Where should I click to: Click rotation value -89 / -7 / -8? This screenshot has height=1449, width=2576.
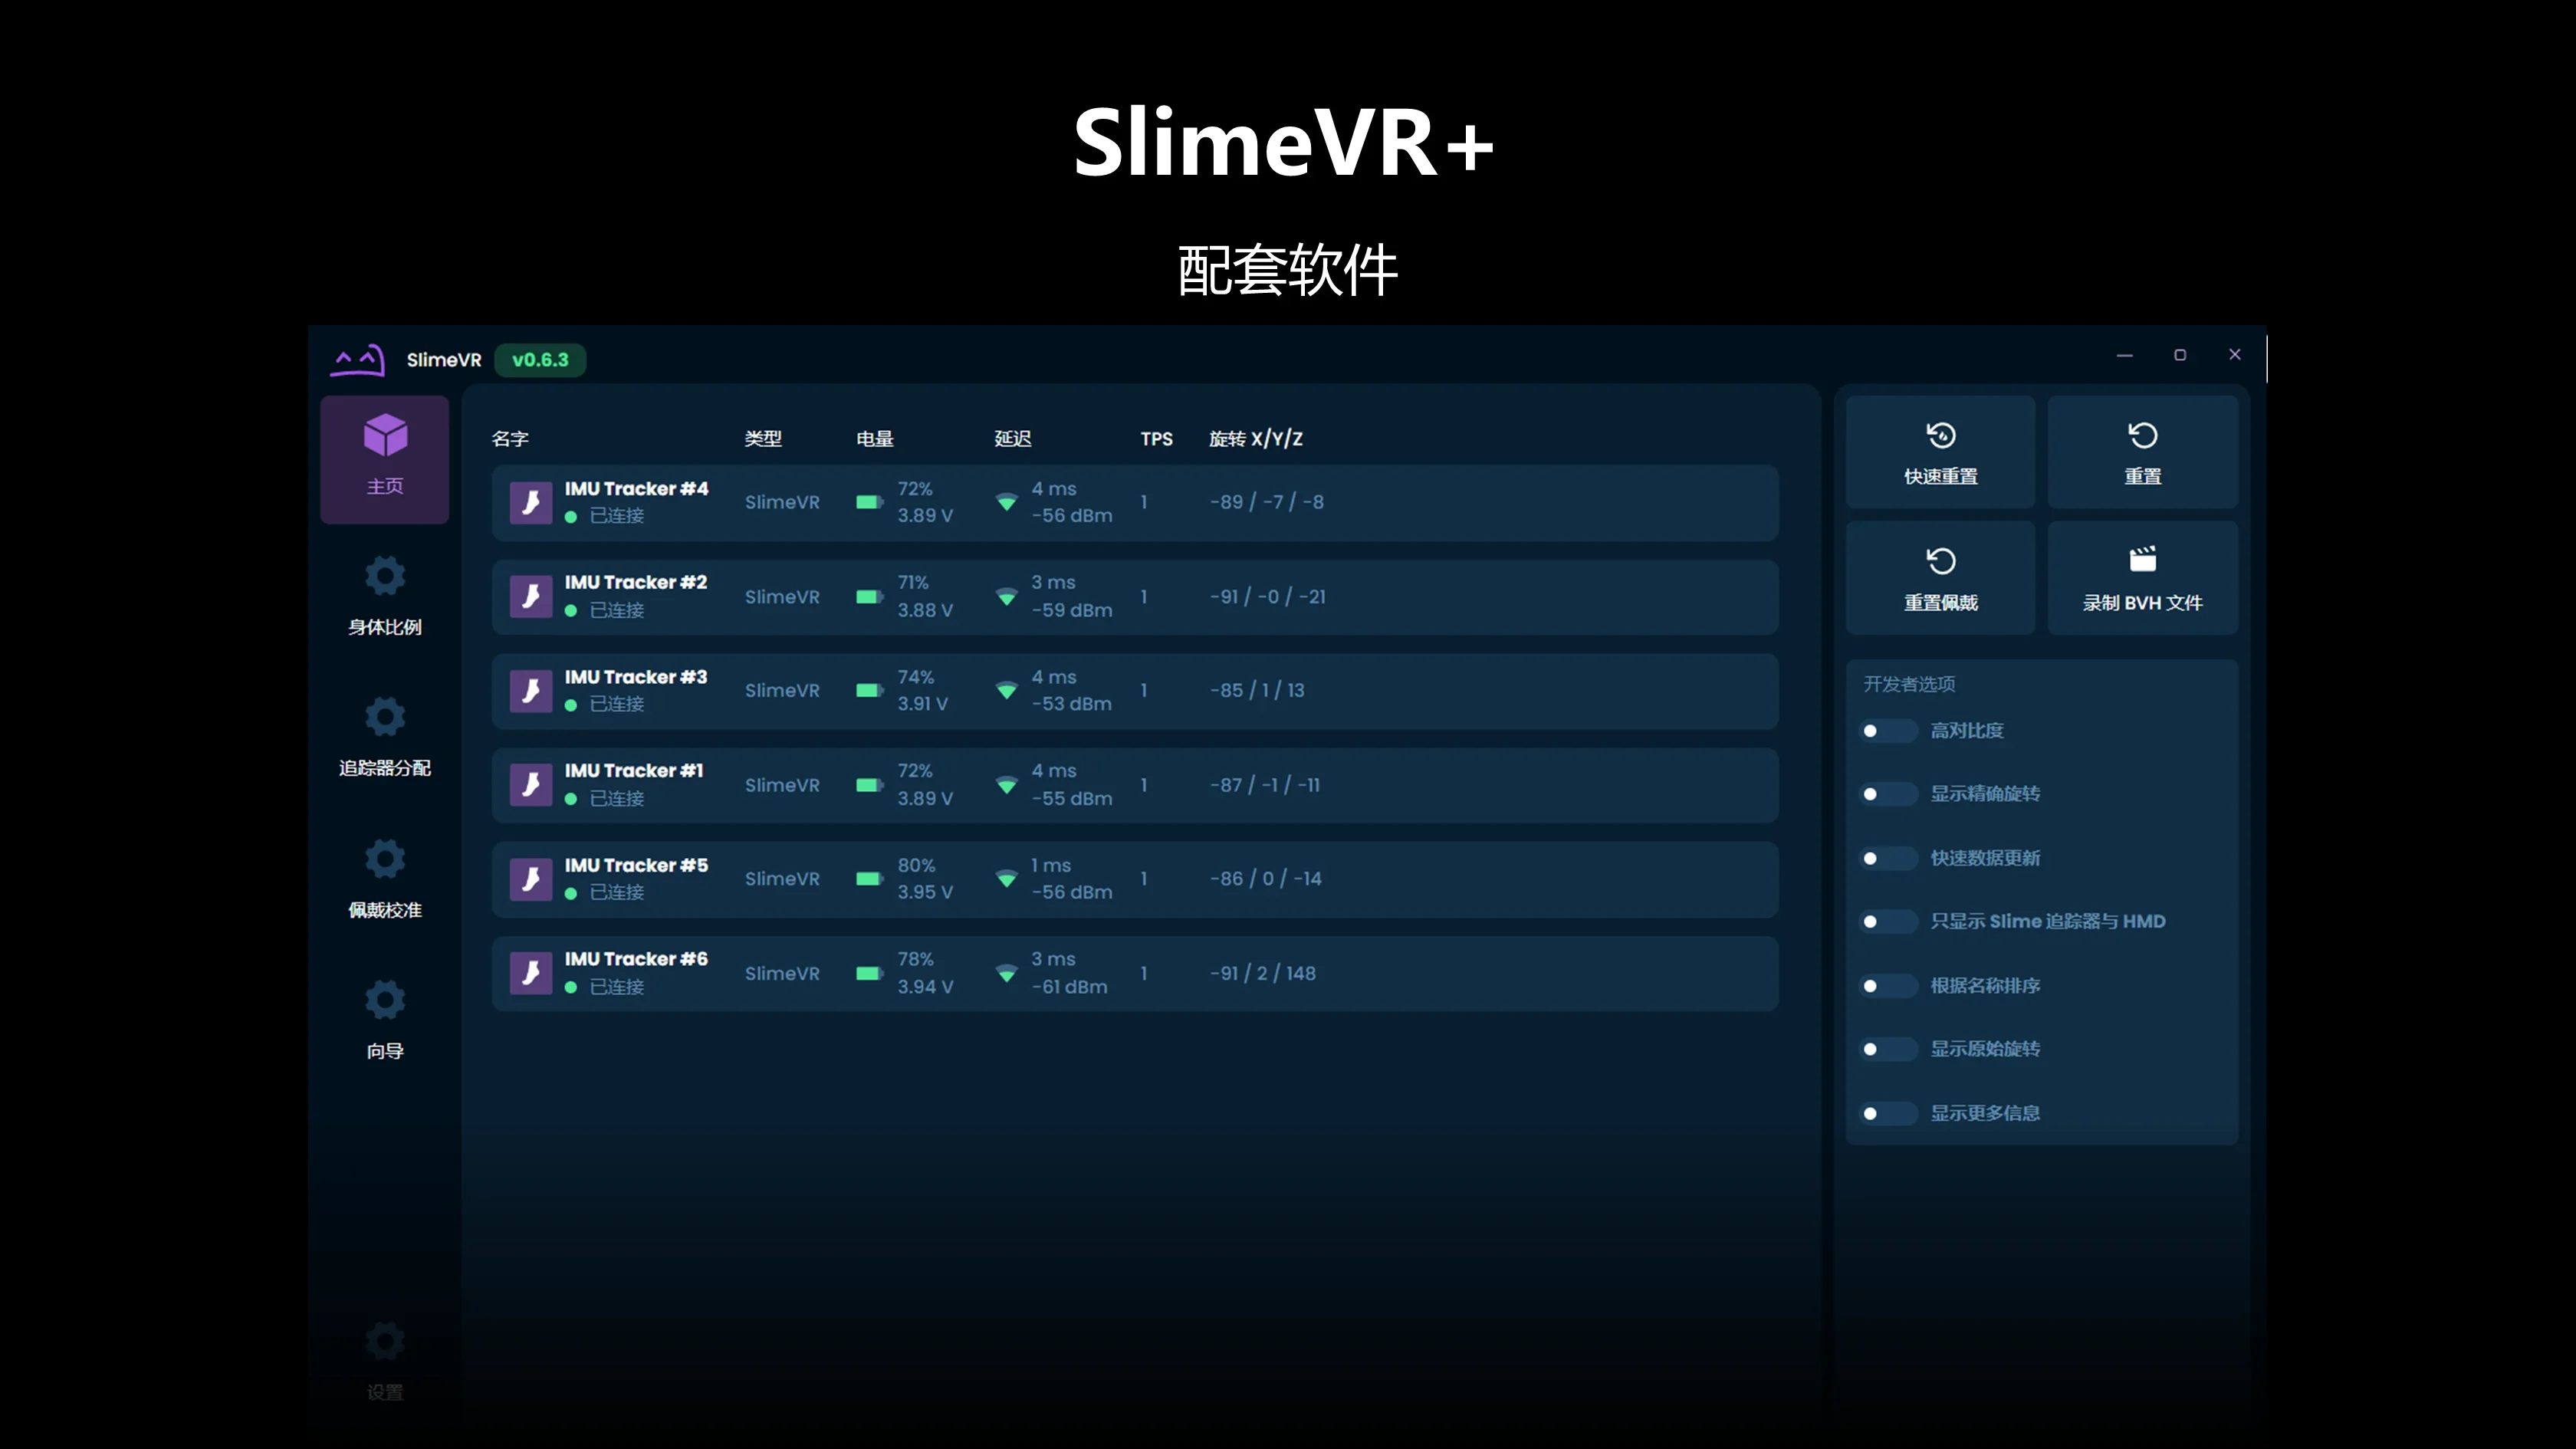pos(1267,502)
